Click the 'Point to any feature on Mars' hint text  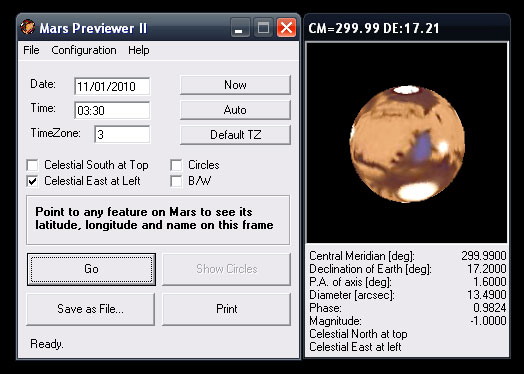coord(154,218)
